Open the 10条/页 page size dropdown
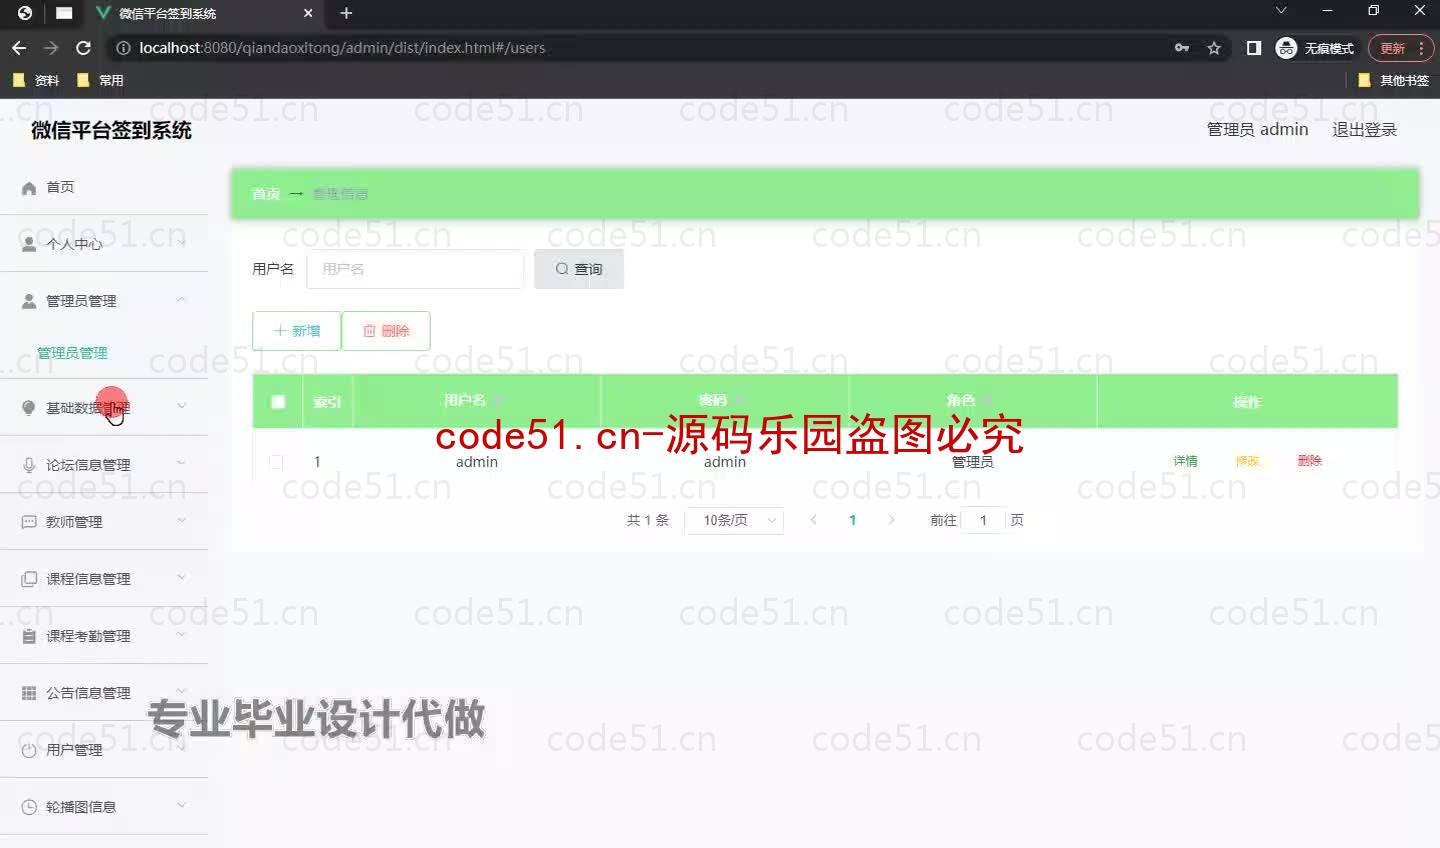This screenshot has width=1440, height=848. point(734,520)
